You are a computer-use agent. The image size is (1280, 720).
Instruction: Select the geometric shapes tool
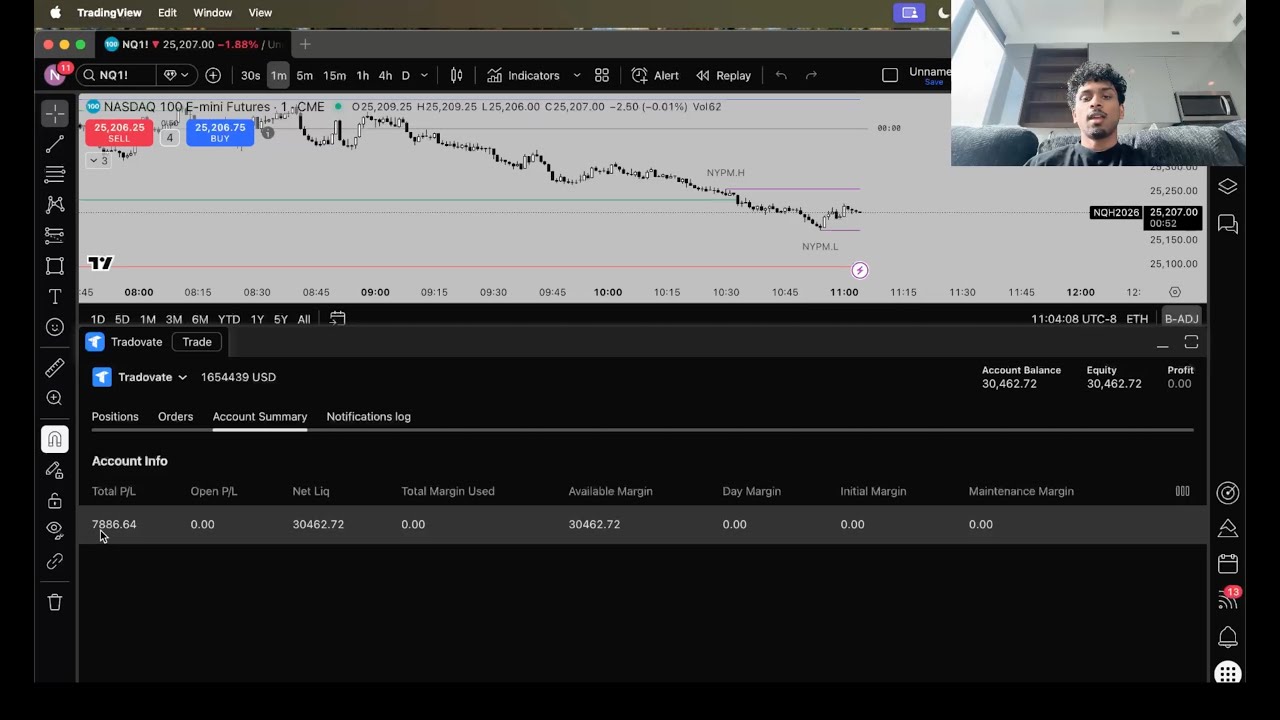click(x=55, y=266)
